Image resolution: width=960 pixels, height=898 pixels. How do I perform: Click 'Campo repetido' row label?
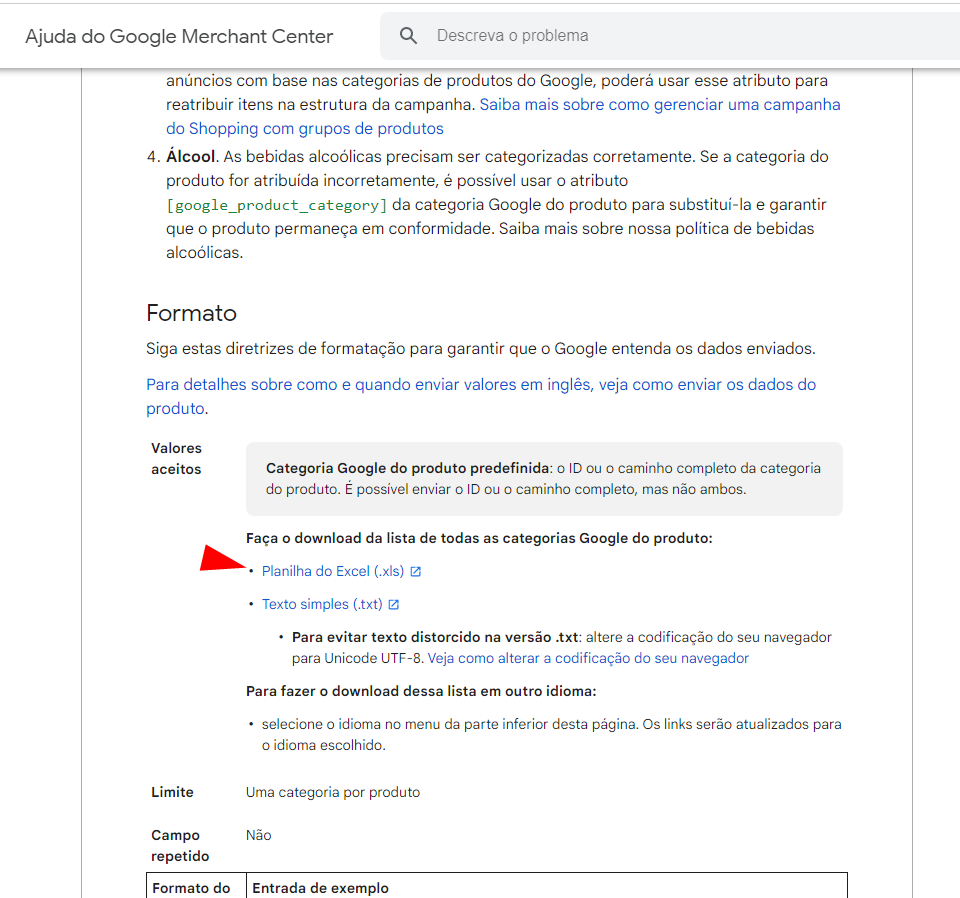180,845
